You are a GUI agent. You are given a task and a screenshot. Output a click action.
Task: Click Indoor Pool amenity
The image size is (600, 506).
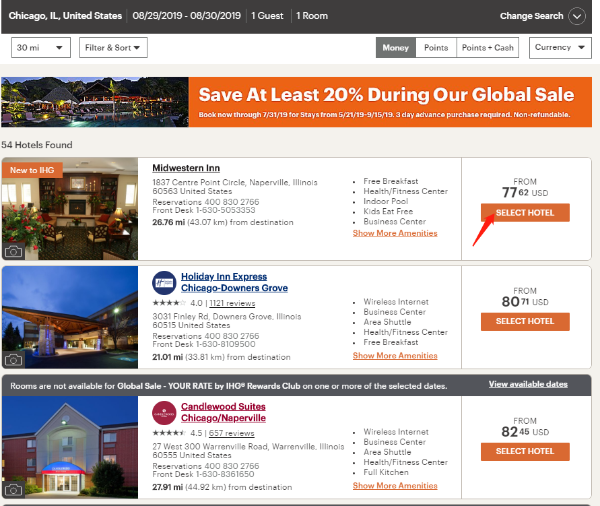[x=386, y=201]
